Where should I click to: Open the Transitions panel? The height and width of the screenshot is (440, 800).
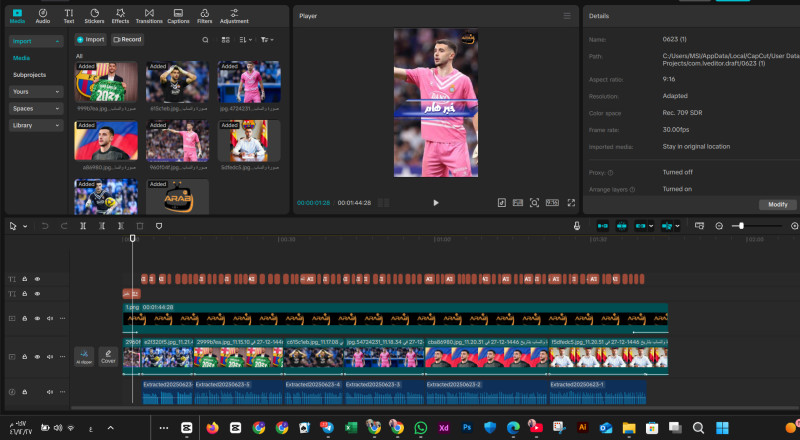click(x=149, y=15)
